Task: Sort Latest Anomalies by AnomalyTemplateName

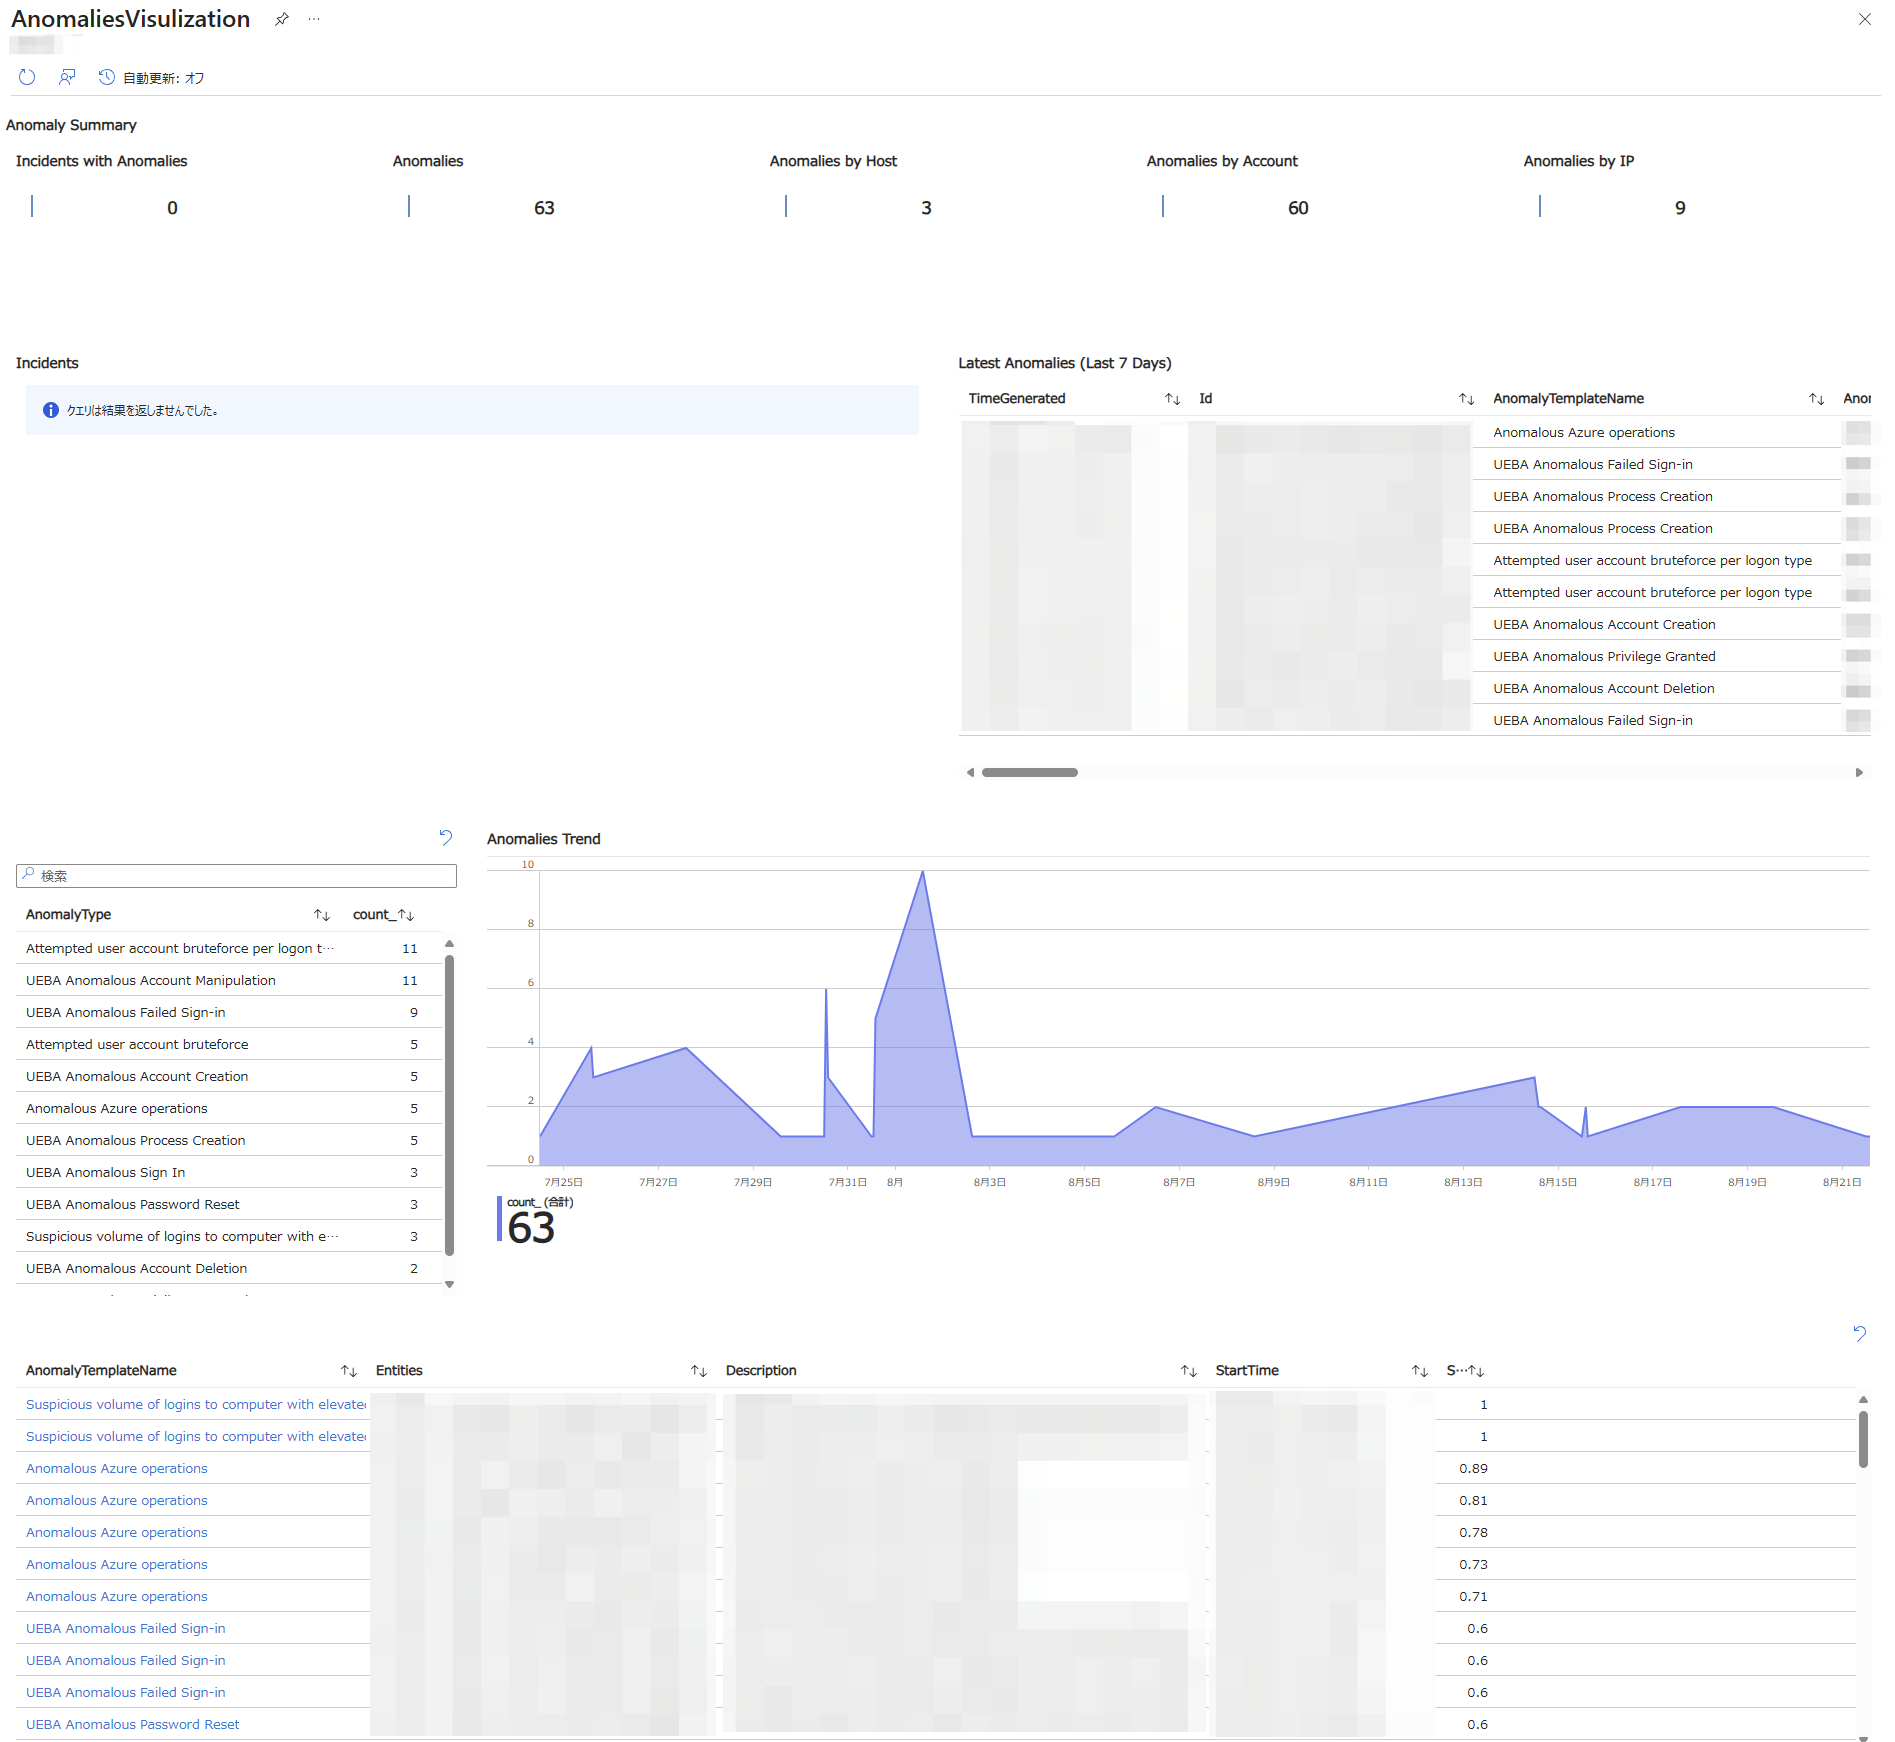Action: coord(1816,399)
